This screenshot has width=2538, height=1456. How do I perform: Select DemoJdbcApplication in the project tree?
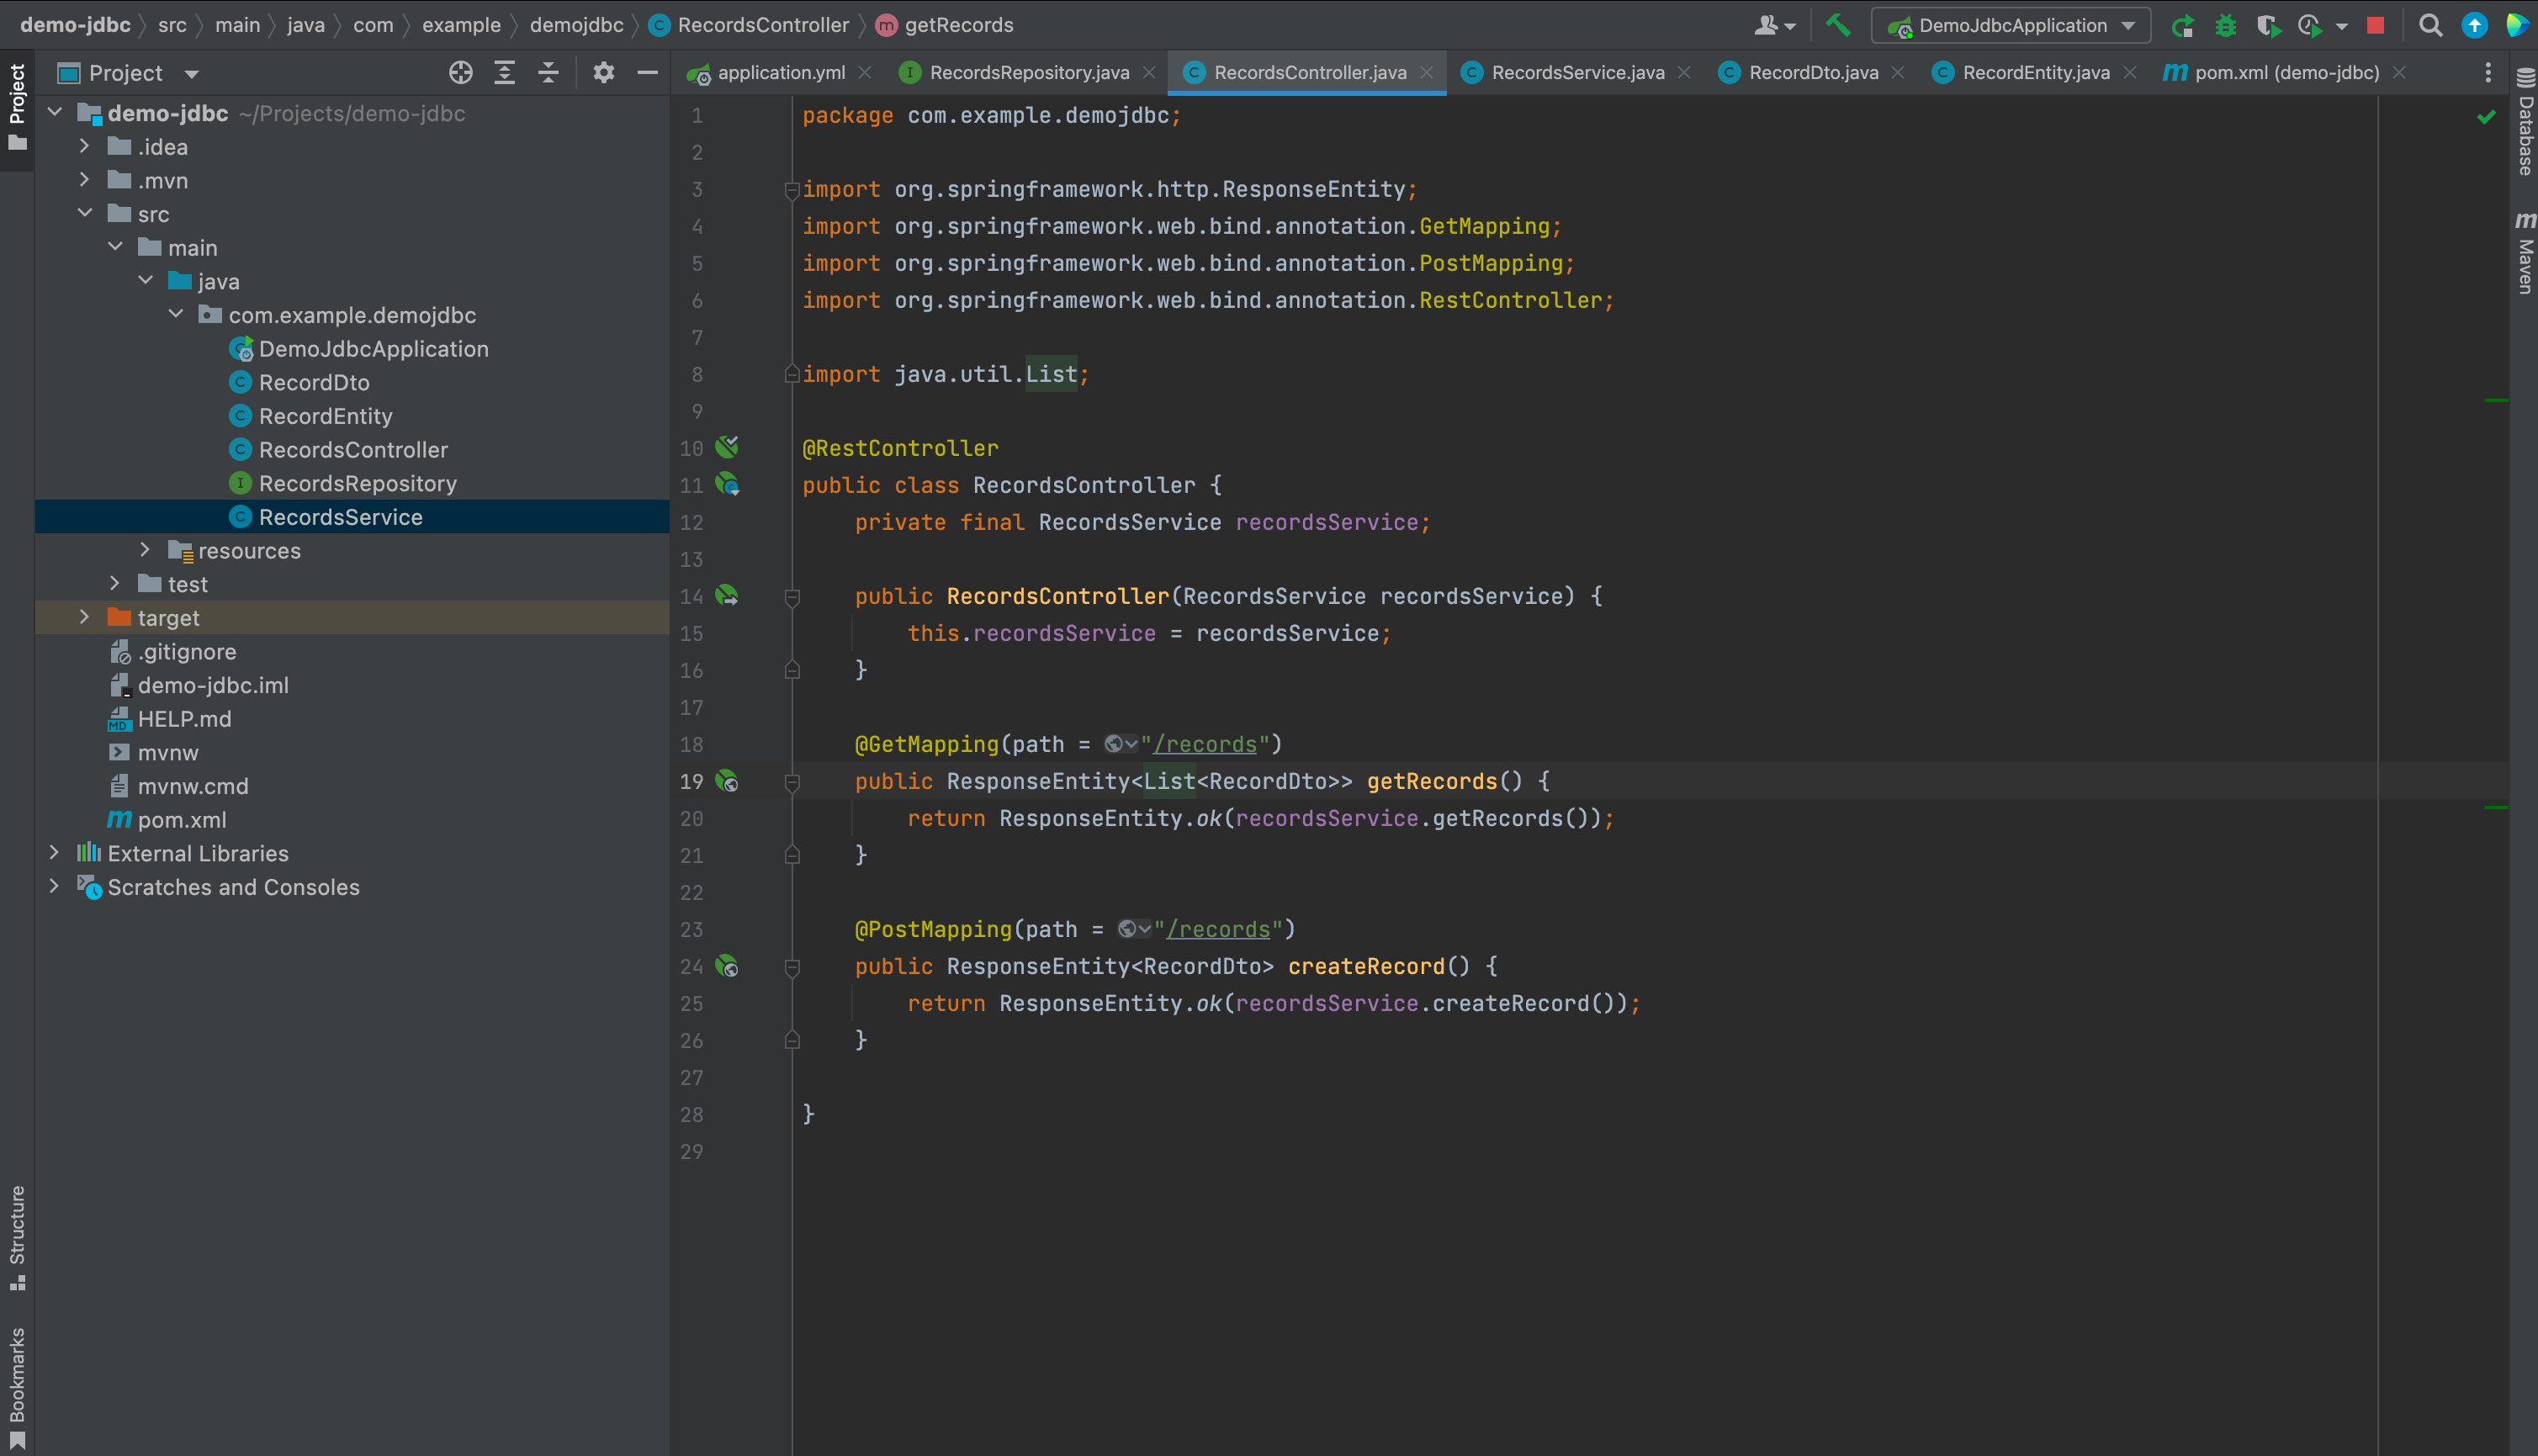pyautogui.click(x=373, y=348)
